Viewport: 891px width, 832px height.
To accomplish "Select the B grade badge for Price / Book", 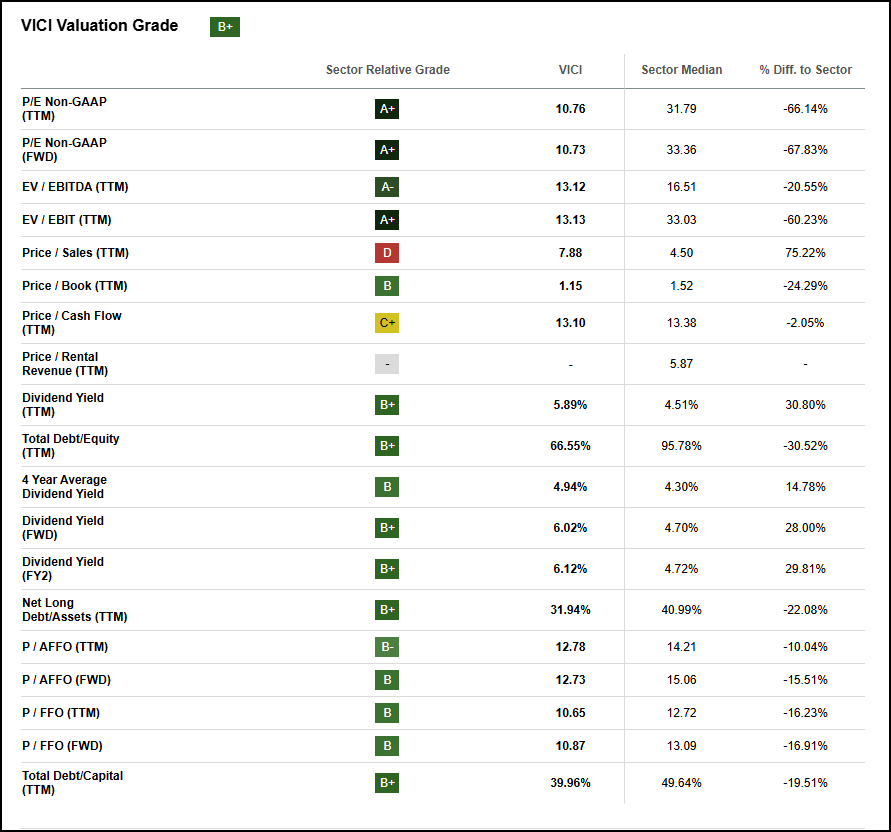I will click(x=387, y=286).
